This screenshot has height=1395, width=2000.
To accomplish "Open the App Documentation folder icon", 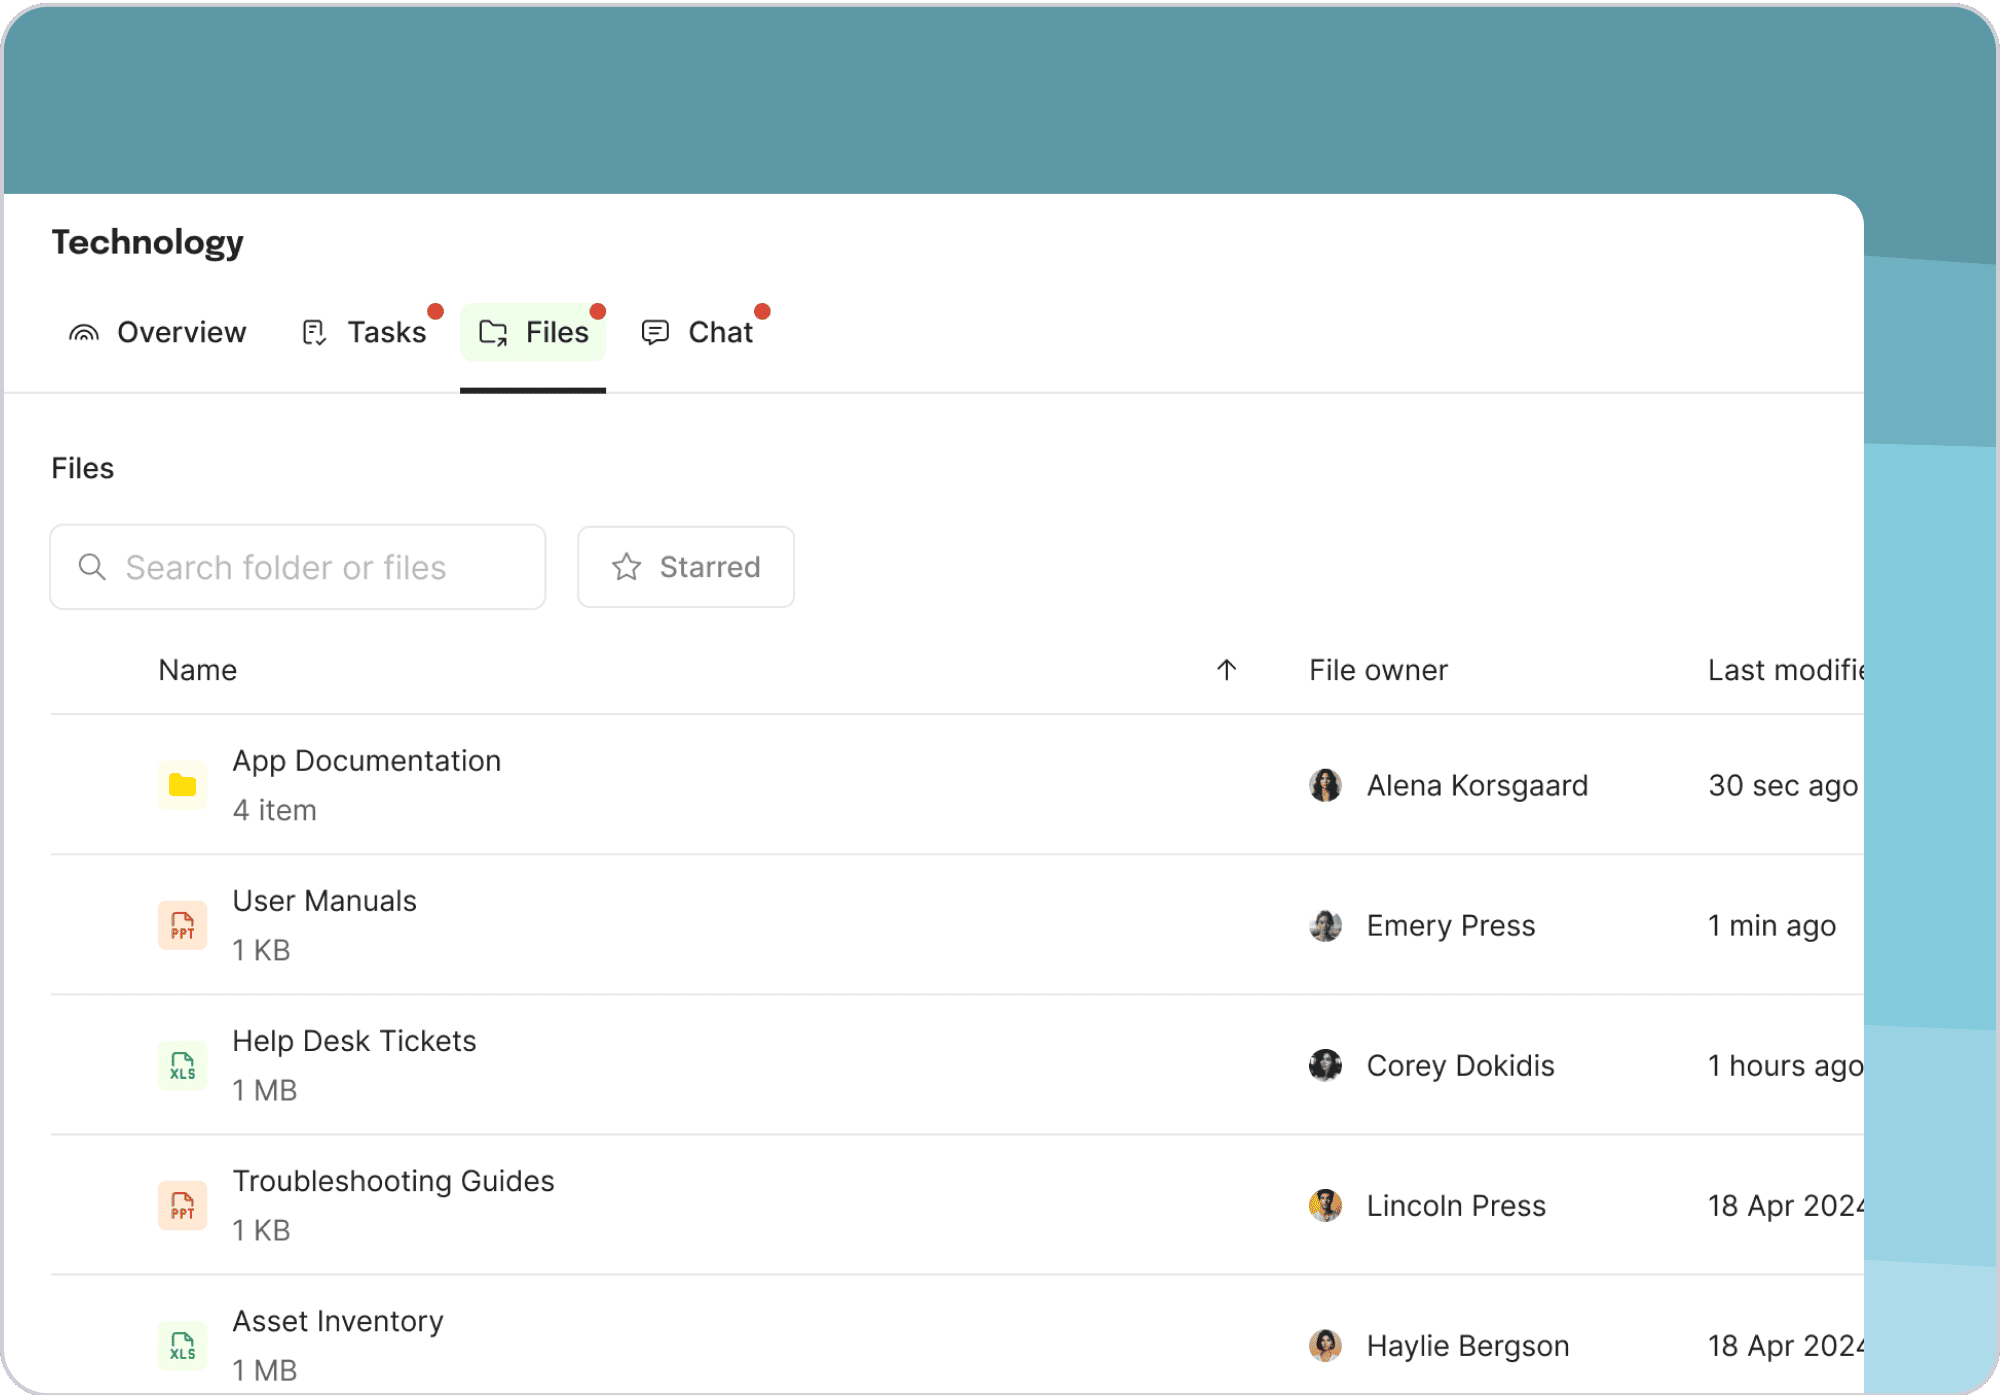I will pyautogui.click(x=182, y=785).
